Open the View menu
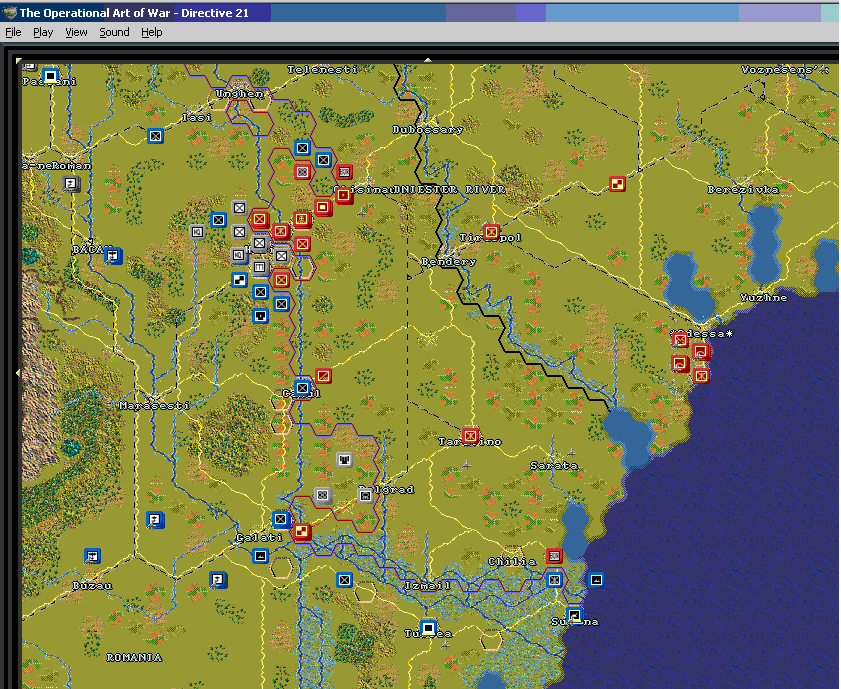The image size is (841, 689). pyautogui.click(x=76, y=32)
